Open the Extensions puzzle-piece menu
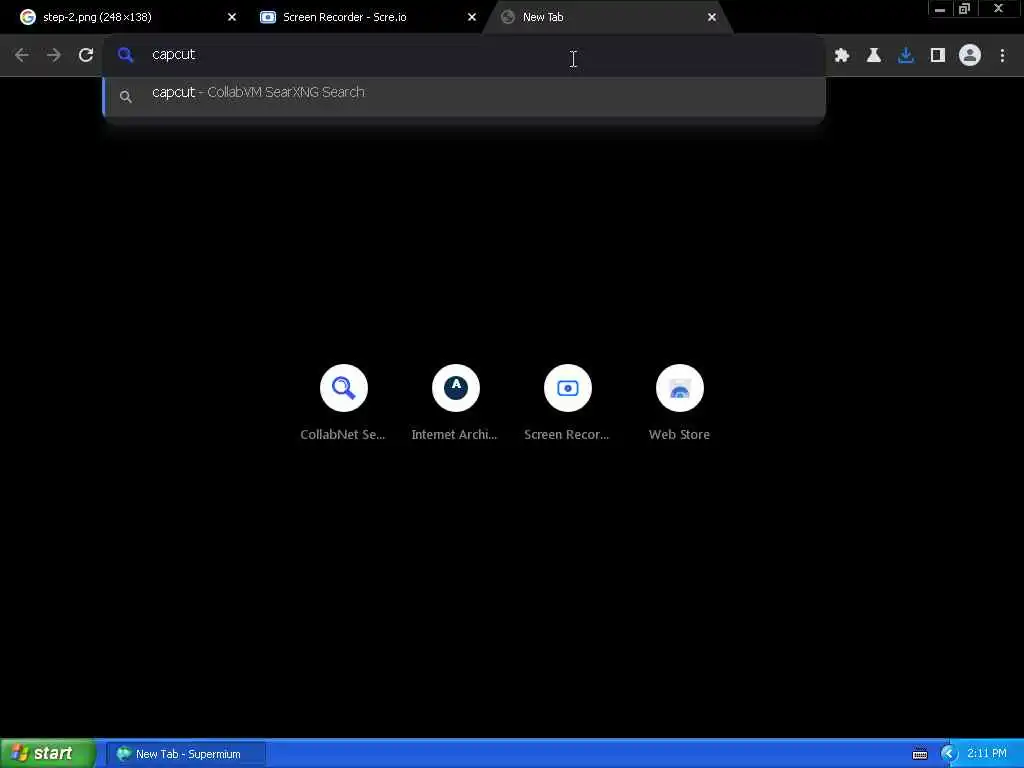1024x768 pixels. point(842,56)
